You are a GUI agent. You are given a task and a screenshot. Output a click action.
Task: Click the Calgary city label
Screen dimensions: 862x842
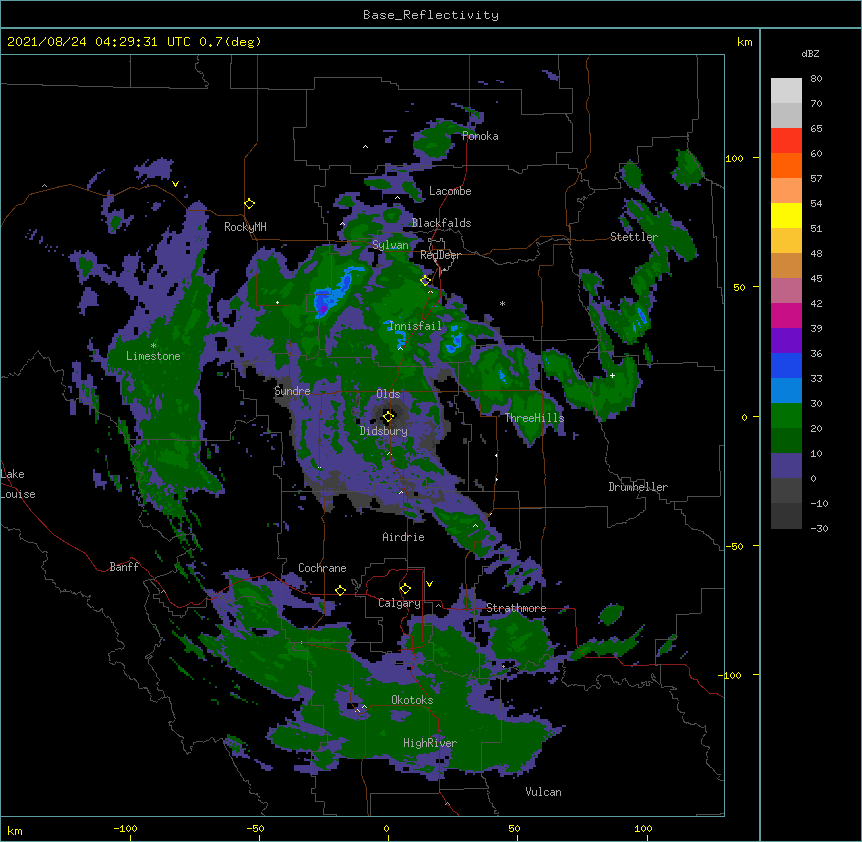(x=399, y=603)
